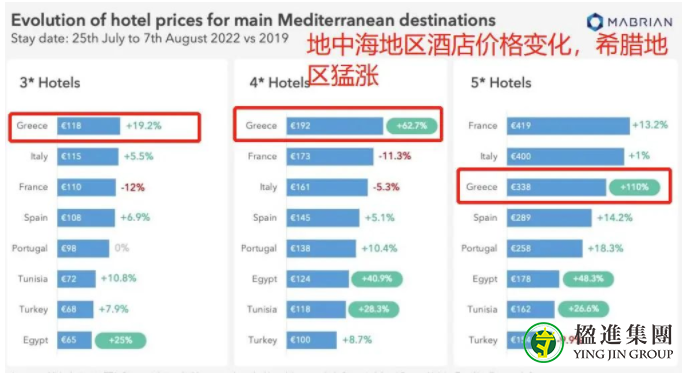Click the Ying Jin Group circular logo
Screen dimensions: 683x373
click(543, 342)
